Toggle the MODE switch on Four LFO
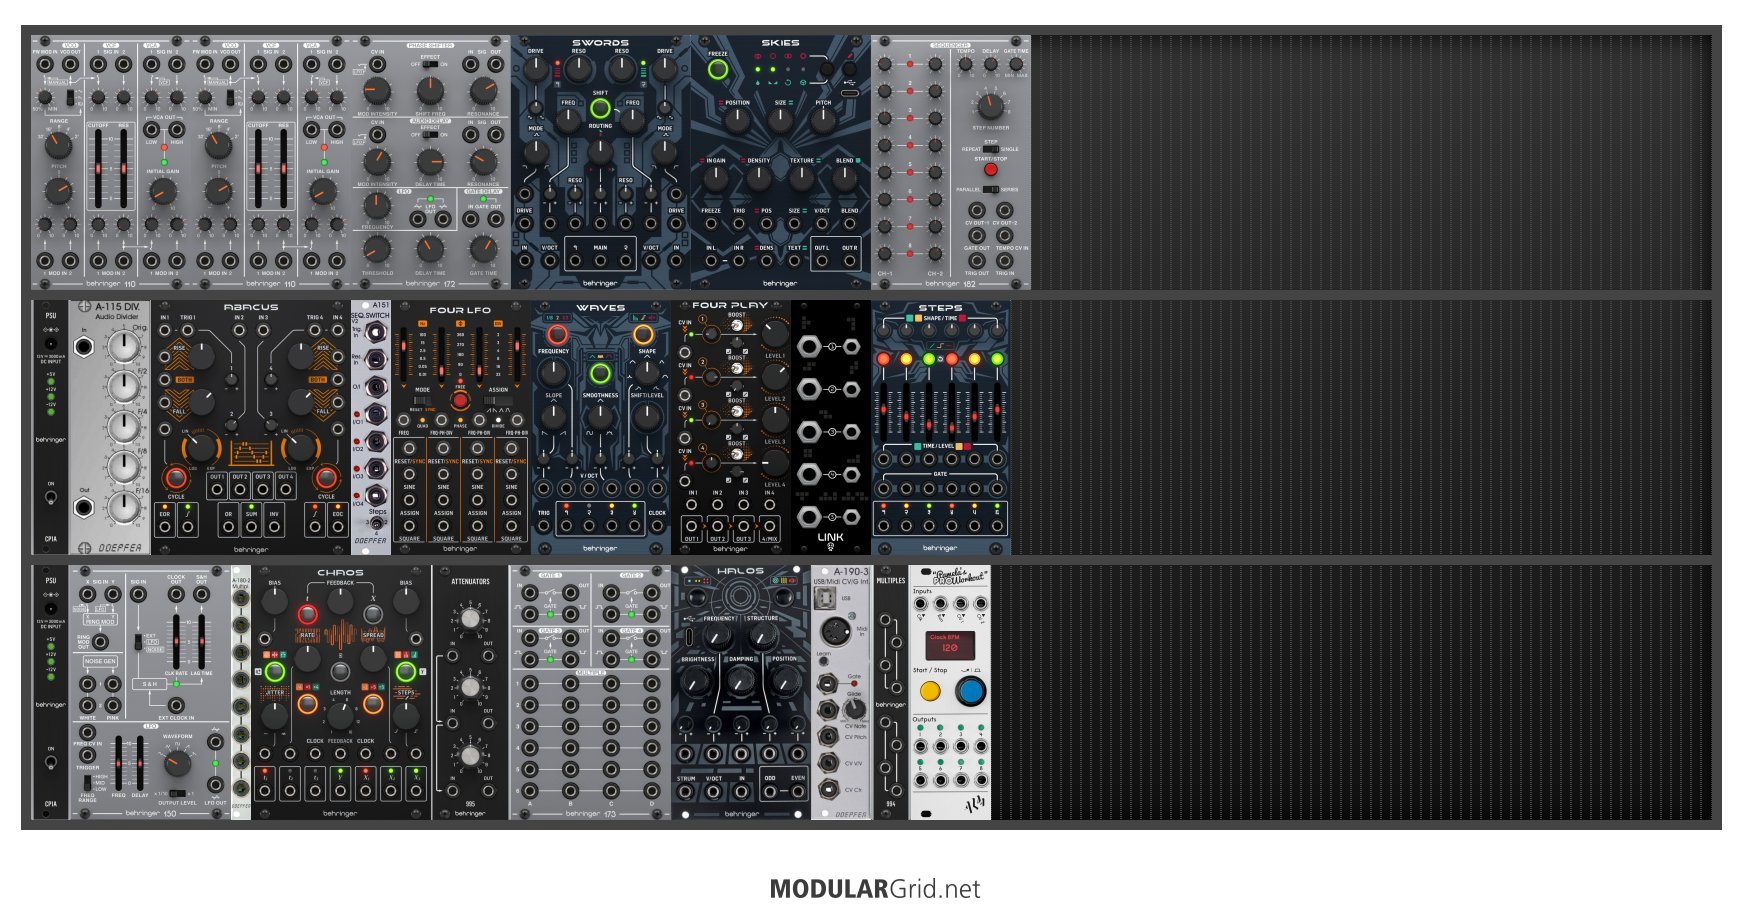This screenshot has height=910, width=1752. click(x=423, y=400)
